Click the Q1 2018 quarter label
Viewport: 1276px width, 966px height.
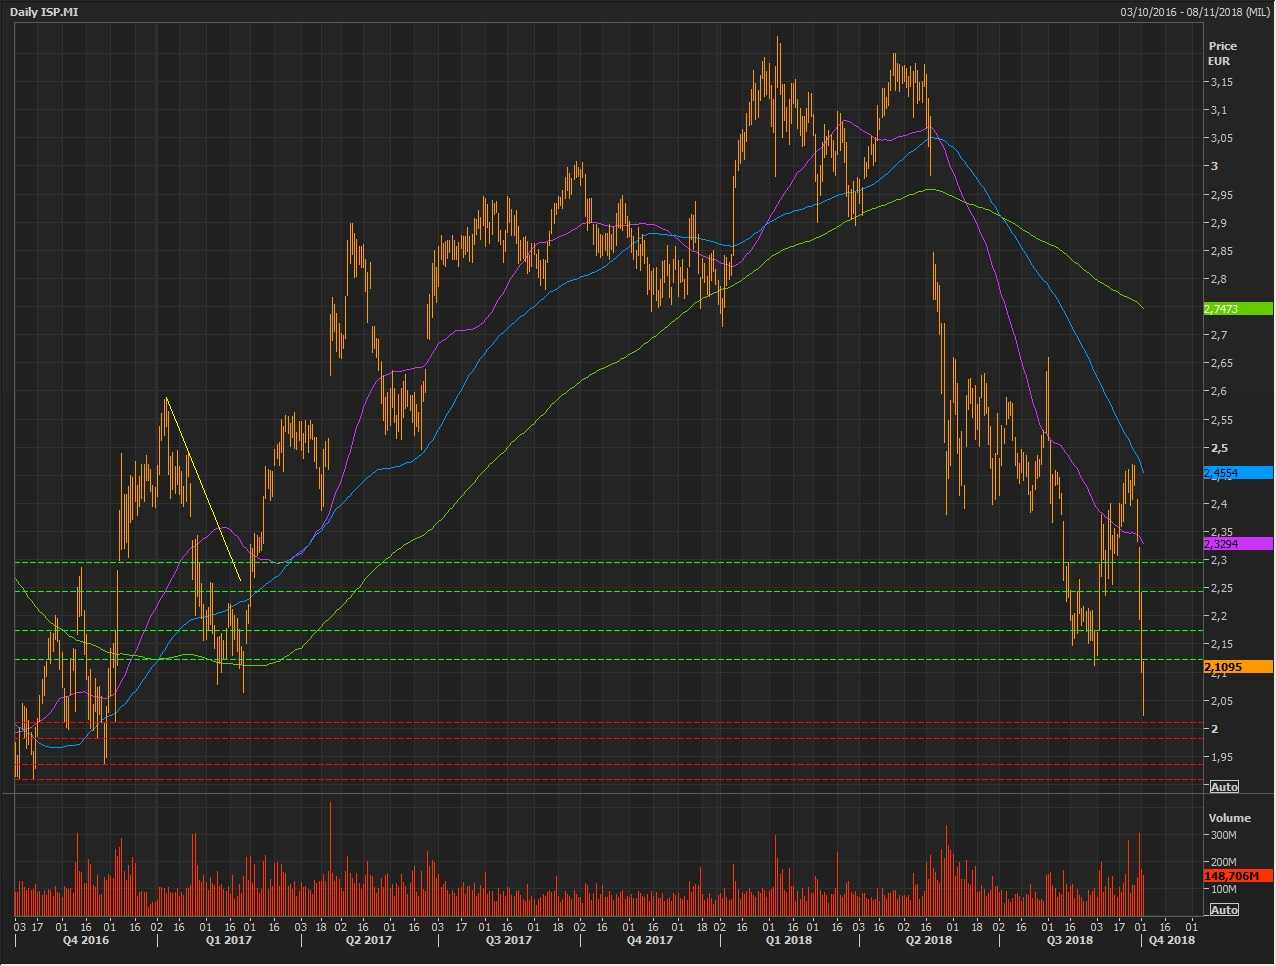pos(789,940)
